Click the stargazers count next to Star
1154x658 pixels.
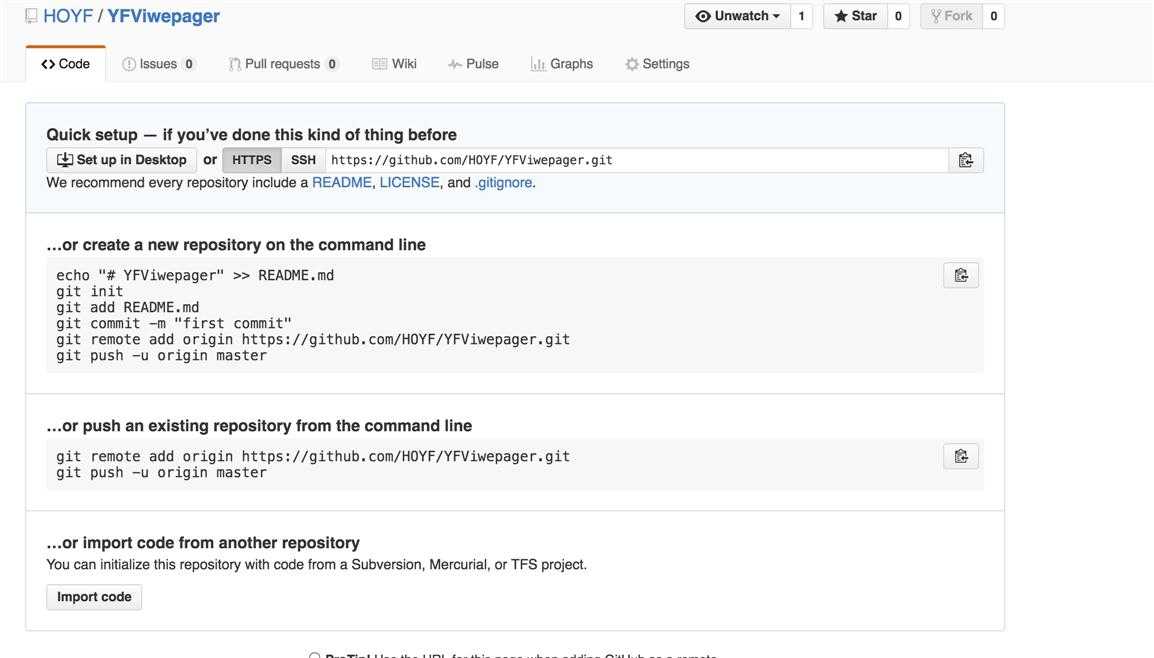click(x=898, y=16)
